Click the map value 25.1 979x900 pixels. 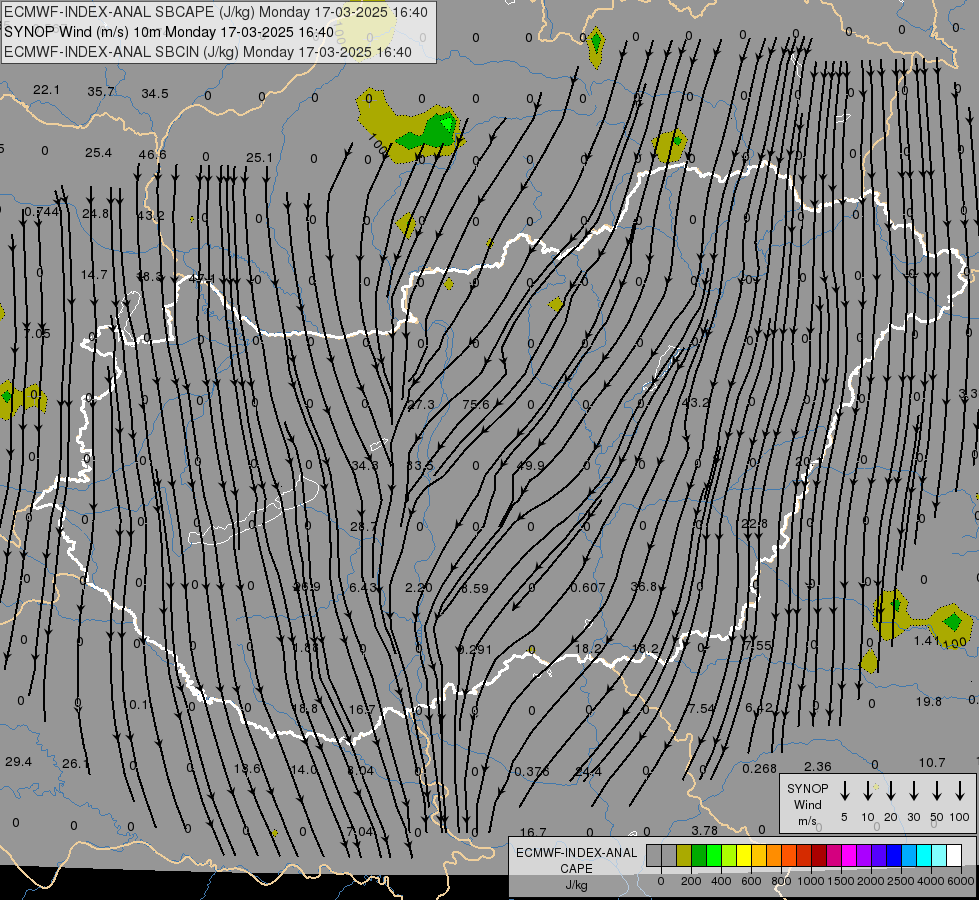(x=259, y=158)
